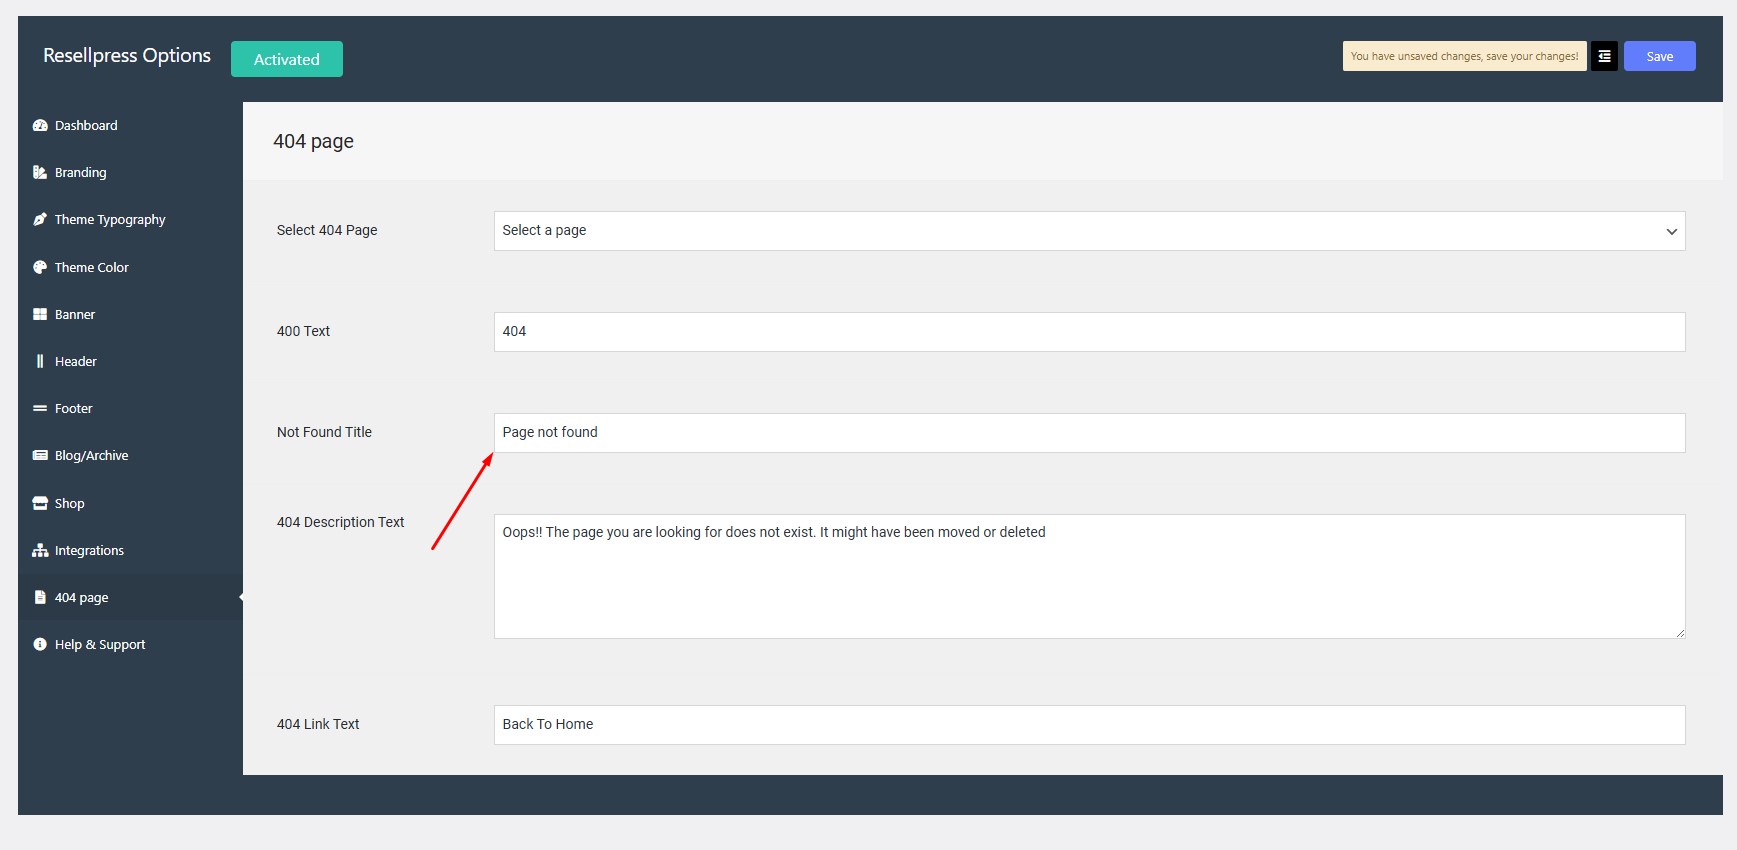Click the 400 Text input field
The image size is (1737, 850).
click(x=1088, y=332)
